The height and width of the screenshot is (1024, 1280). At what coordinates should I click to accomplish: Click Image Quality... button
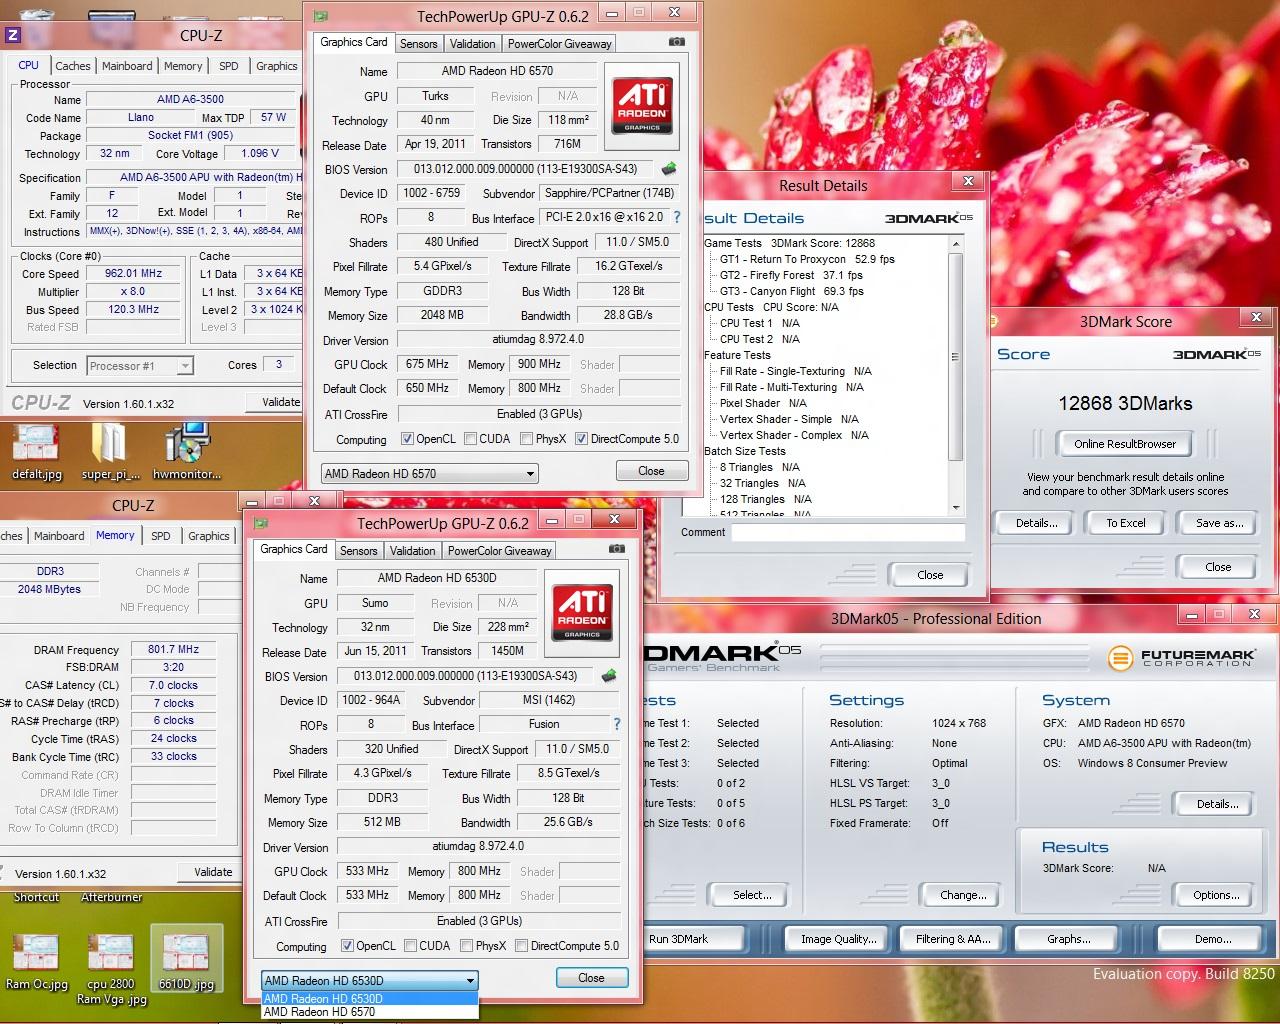[838, 939]
